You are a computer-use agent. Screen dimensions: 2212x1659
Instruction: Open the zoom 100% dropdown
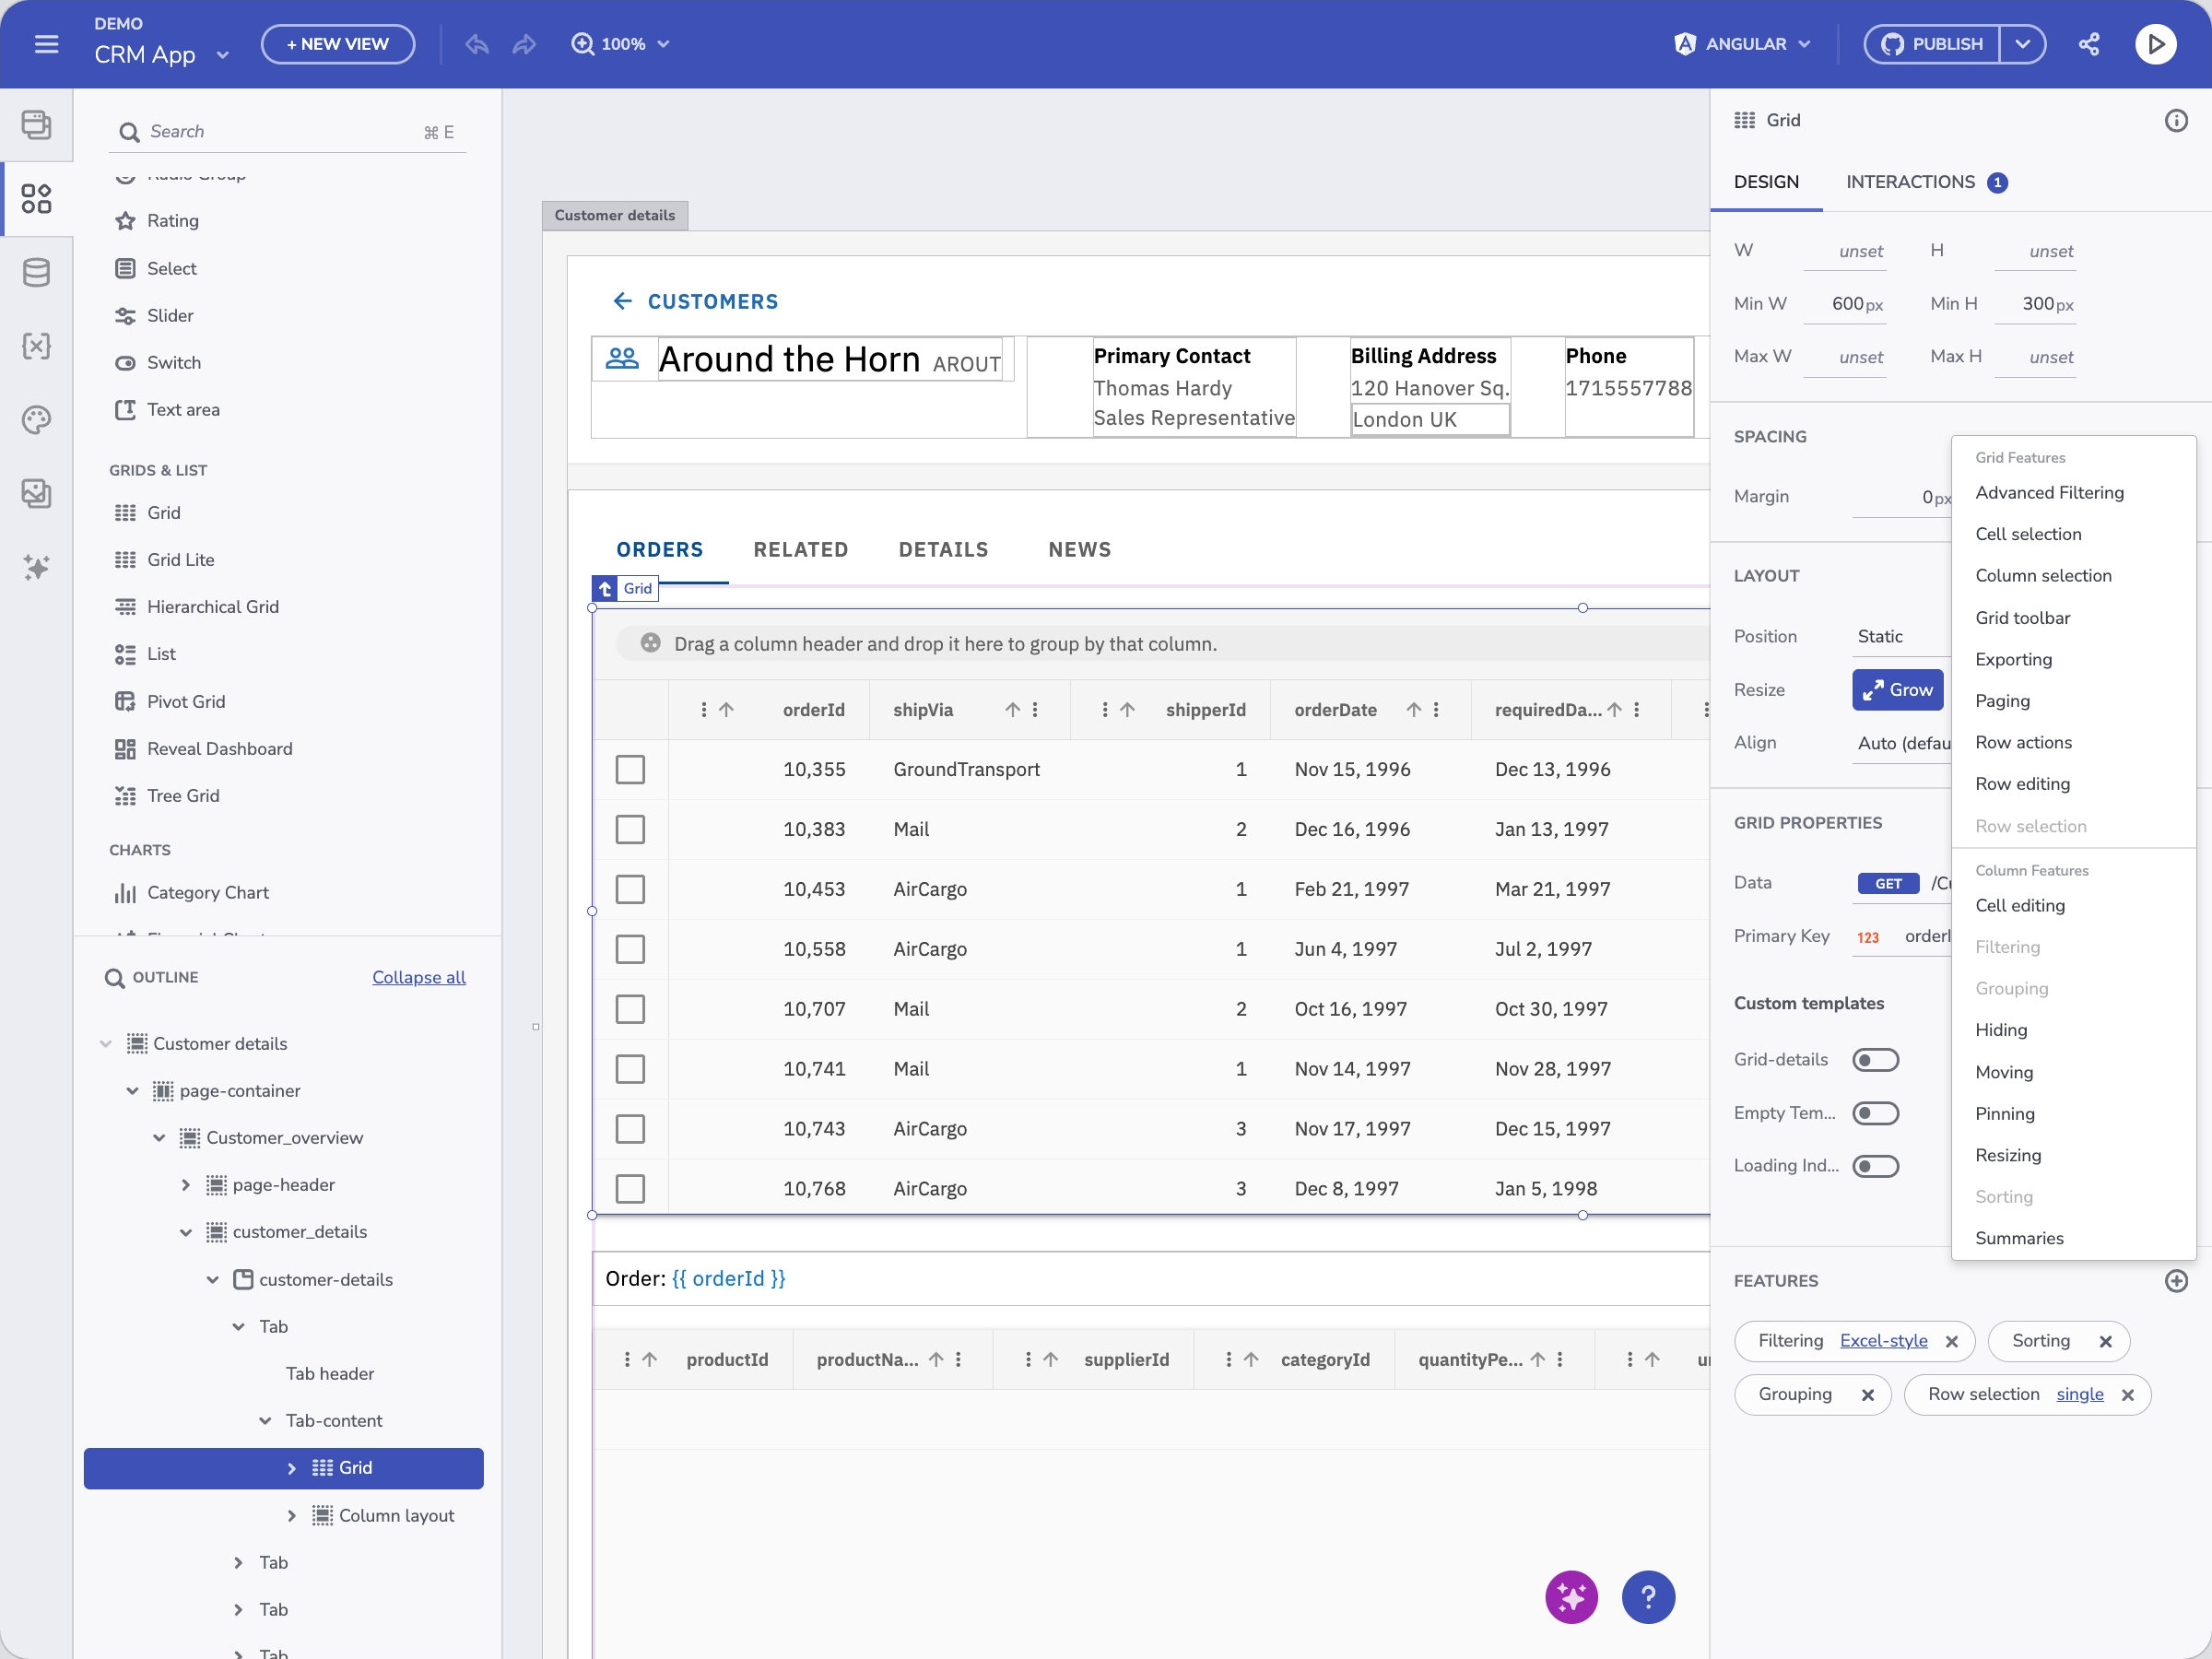click(620, 44)
